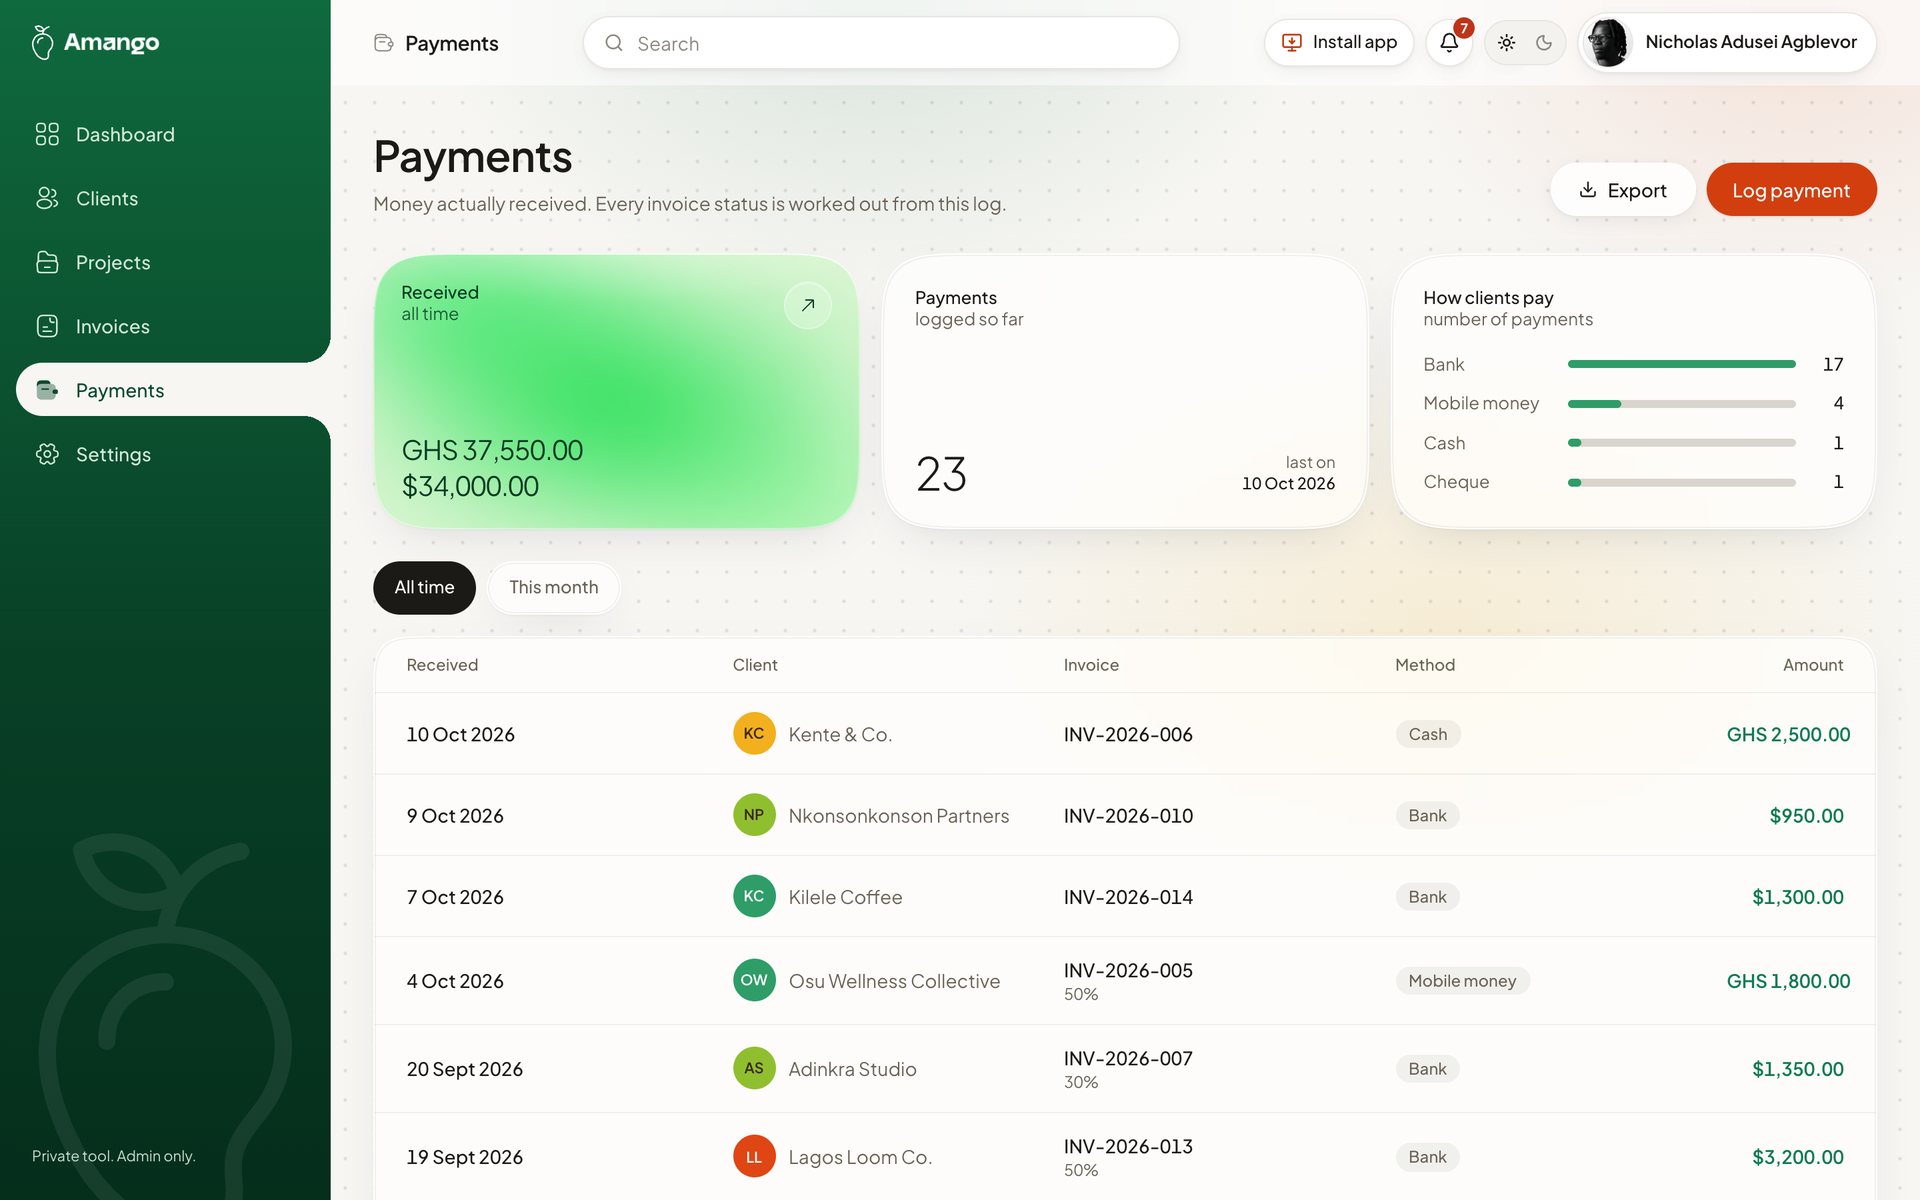1920x1200 pixels.
Task: Click Nkonsonkonson Partners client name
Action: [x=898, y=815]
